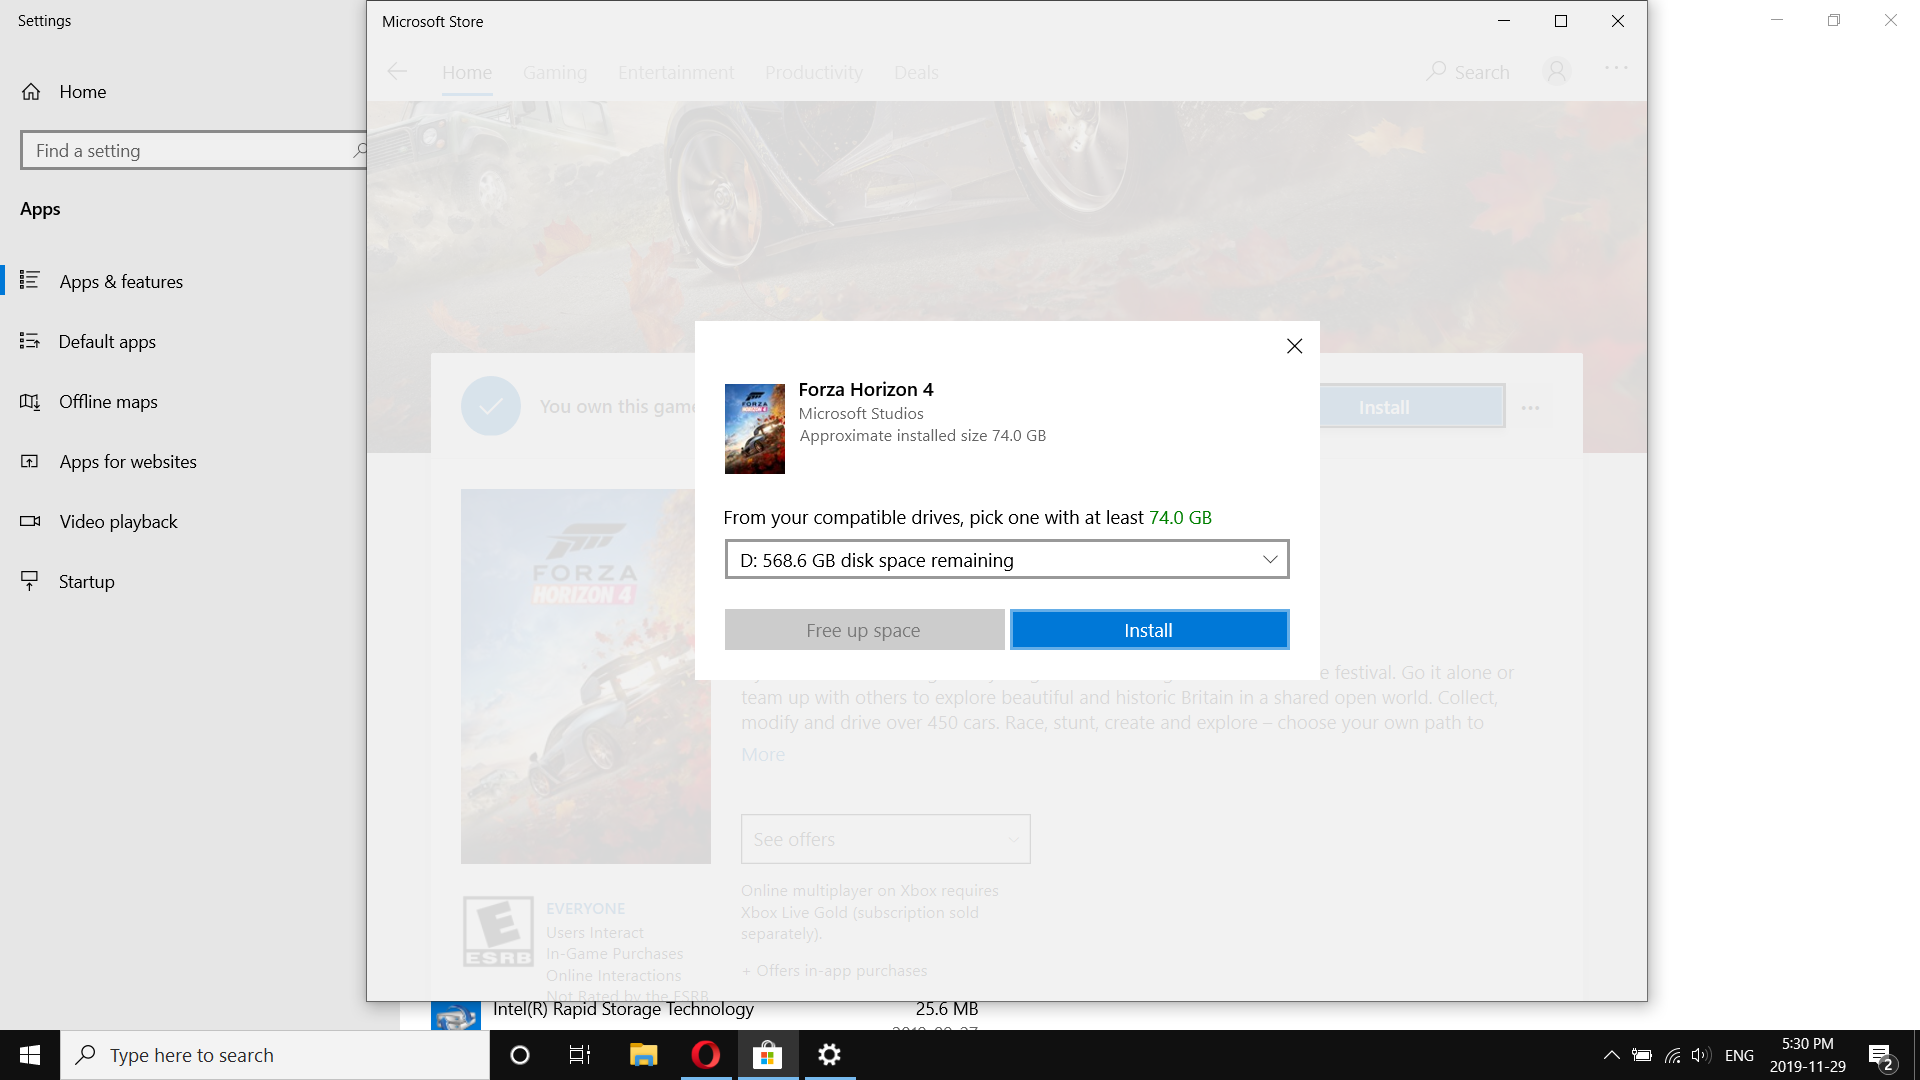Screen dimensions: 1920x1080
Task: Open more options beside product Install button
Action: click(1530, 408)
